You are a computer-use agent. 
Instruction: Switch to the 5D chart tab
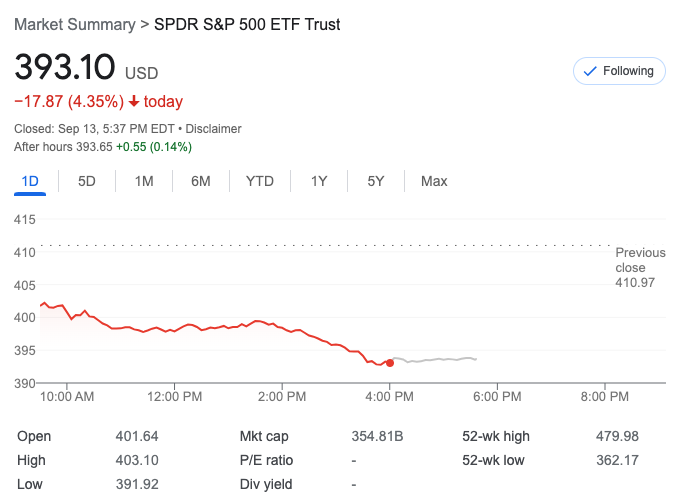(87, 181)
